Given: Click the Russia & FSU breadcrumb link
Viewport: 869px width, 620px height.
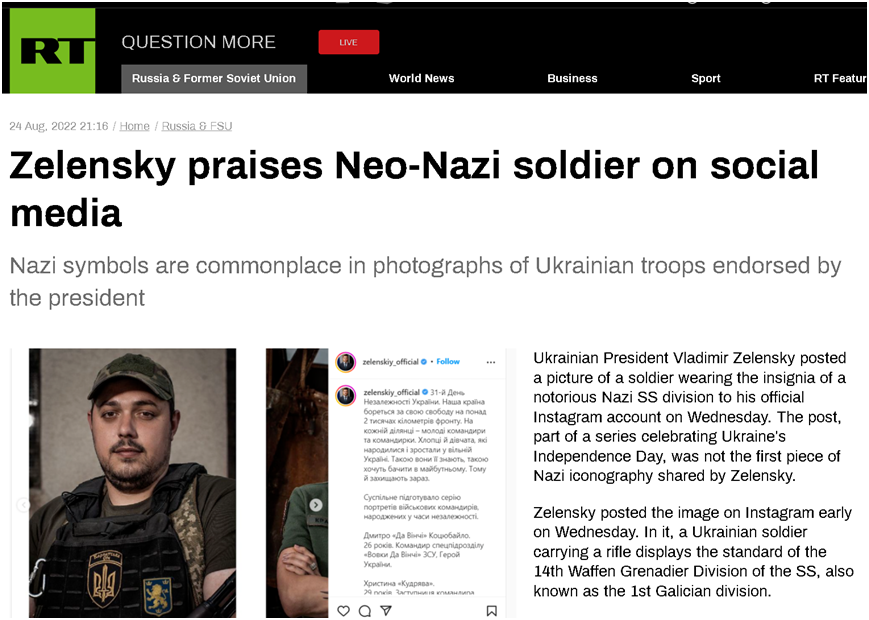Looking at the screenshot, I should [x=197, y=126].
